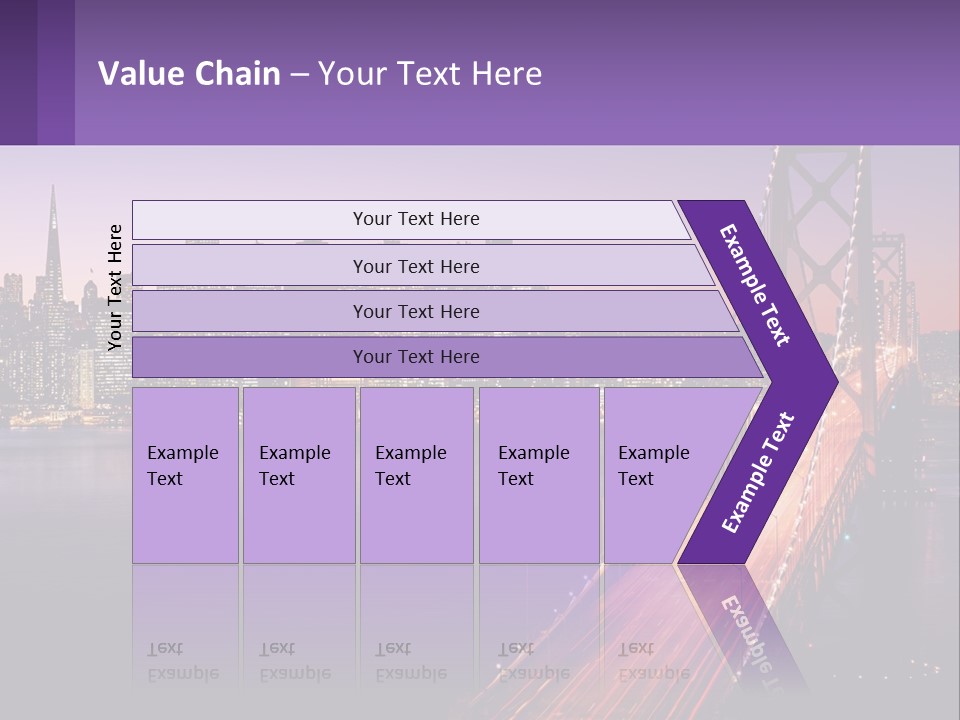
Task: Click the rightmost "Example Text" box
Action: (x=650, y=475)
